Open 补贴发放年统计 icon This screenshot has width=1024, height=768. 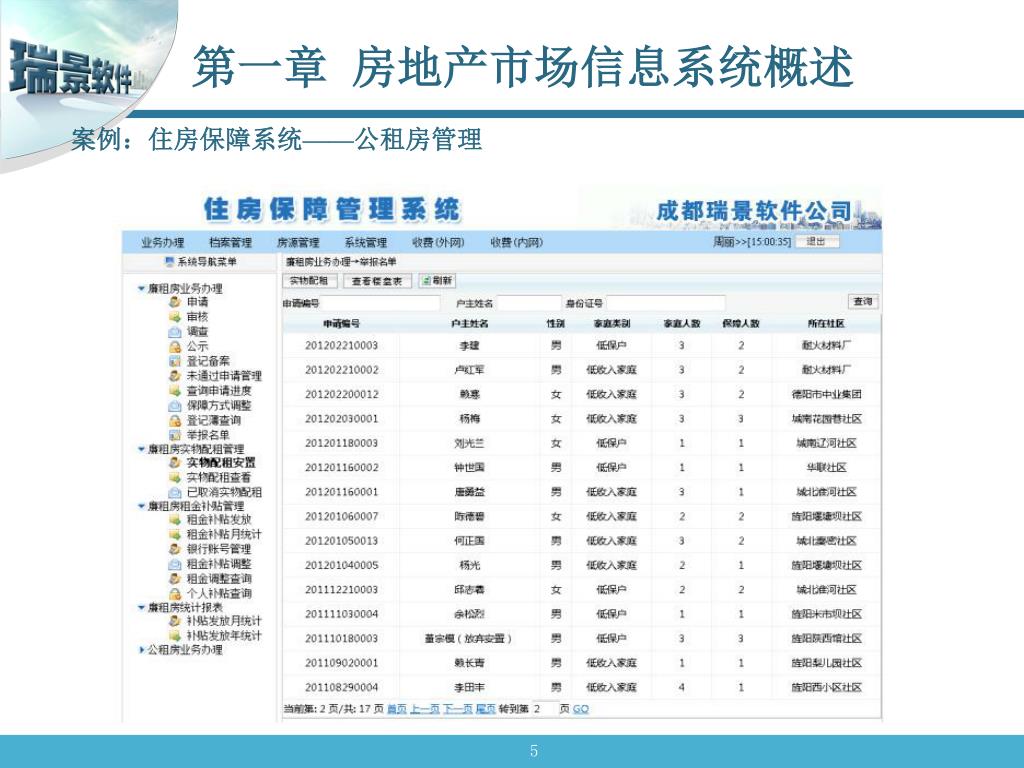[x=174, y=635]
